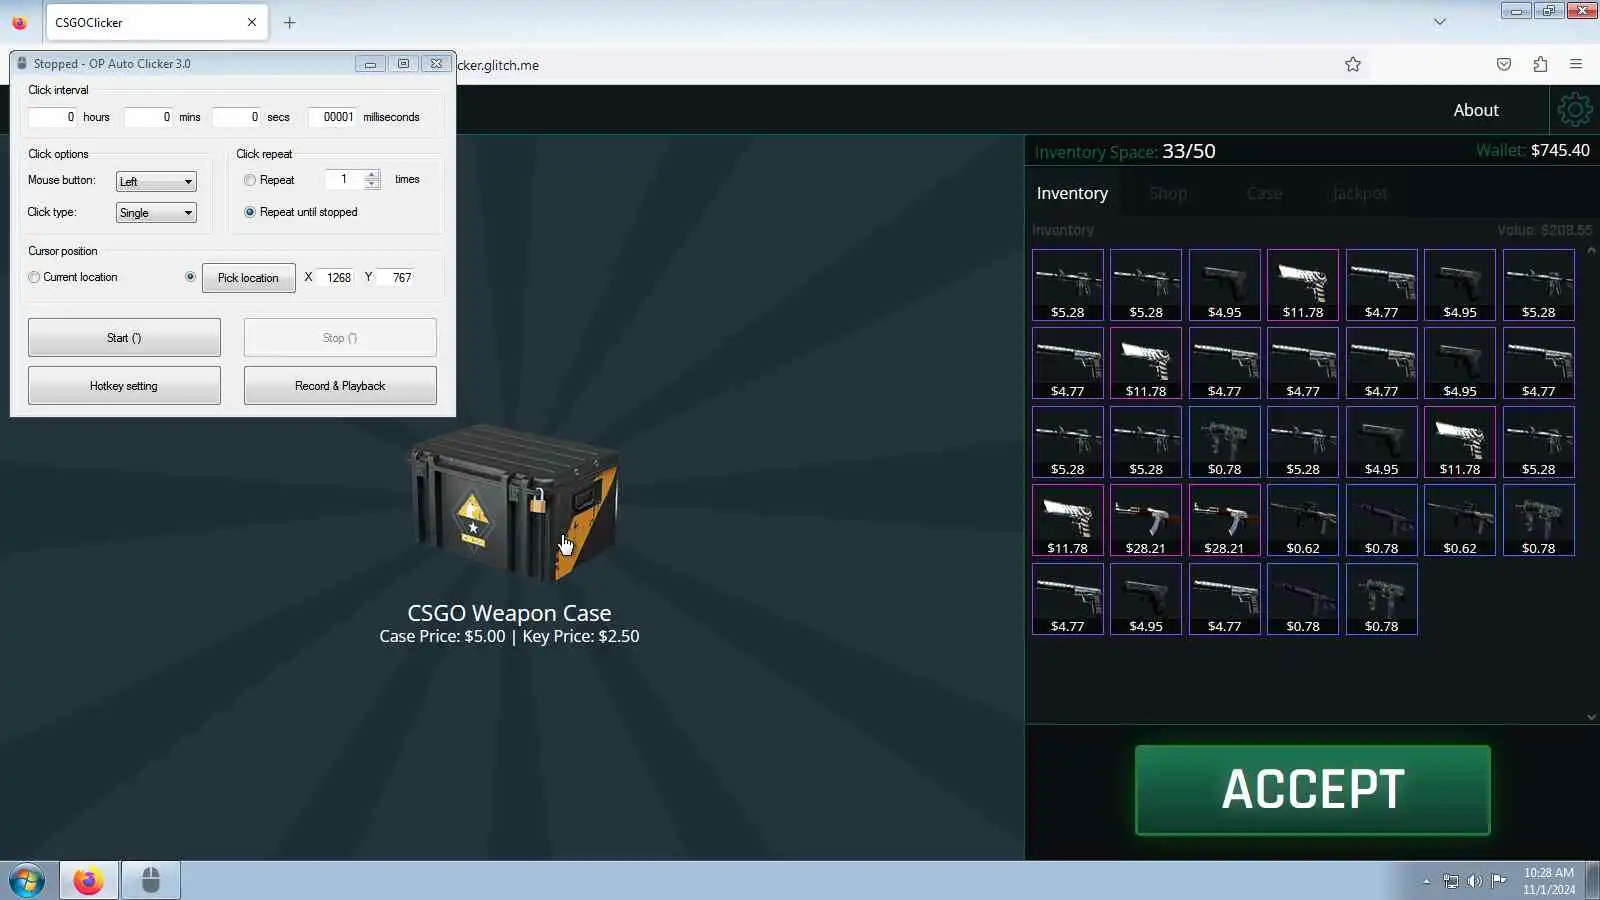
Task: Open Record & Playback
Action: 340,385
